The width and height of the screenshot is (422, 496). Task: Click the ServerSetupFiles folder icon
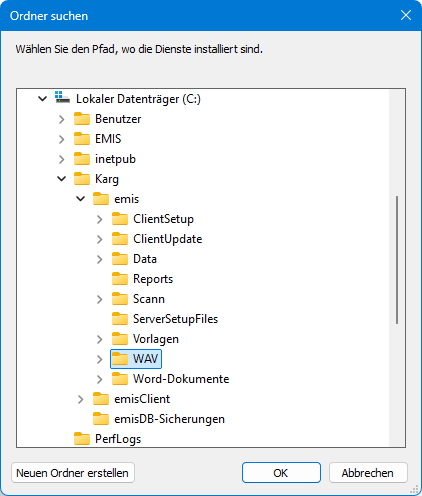120,319
